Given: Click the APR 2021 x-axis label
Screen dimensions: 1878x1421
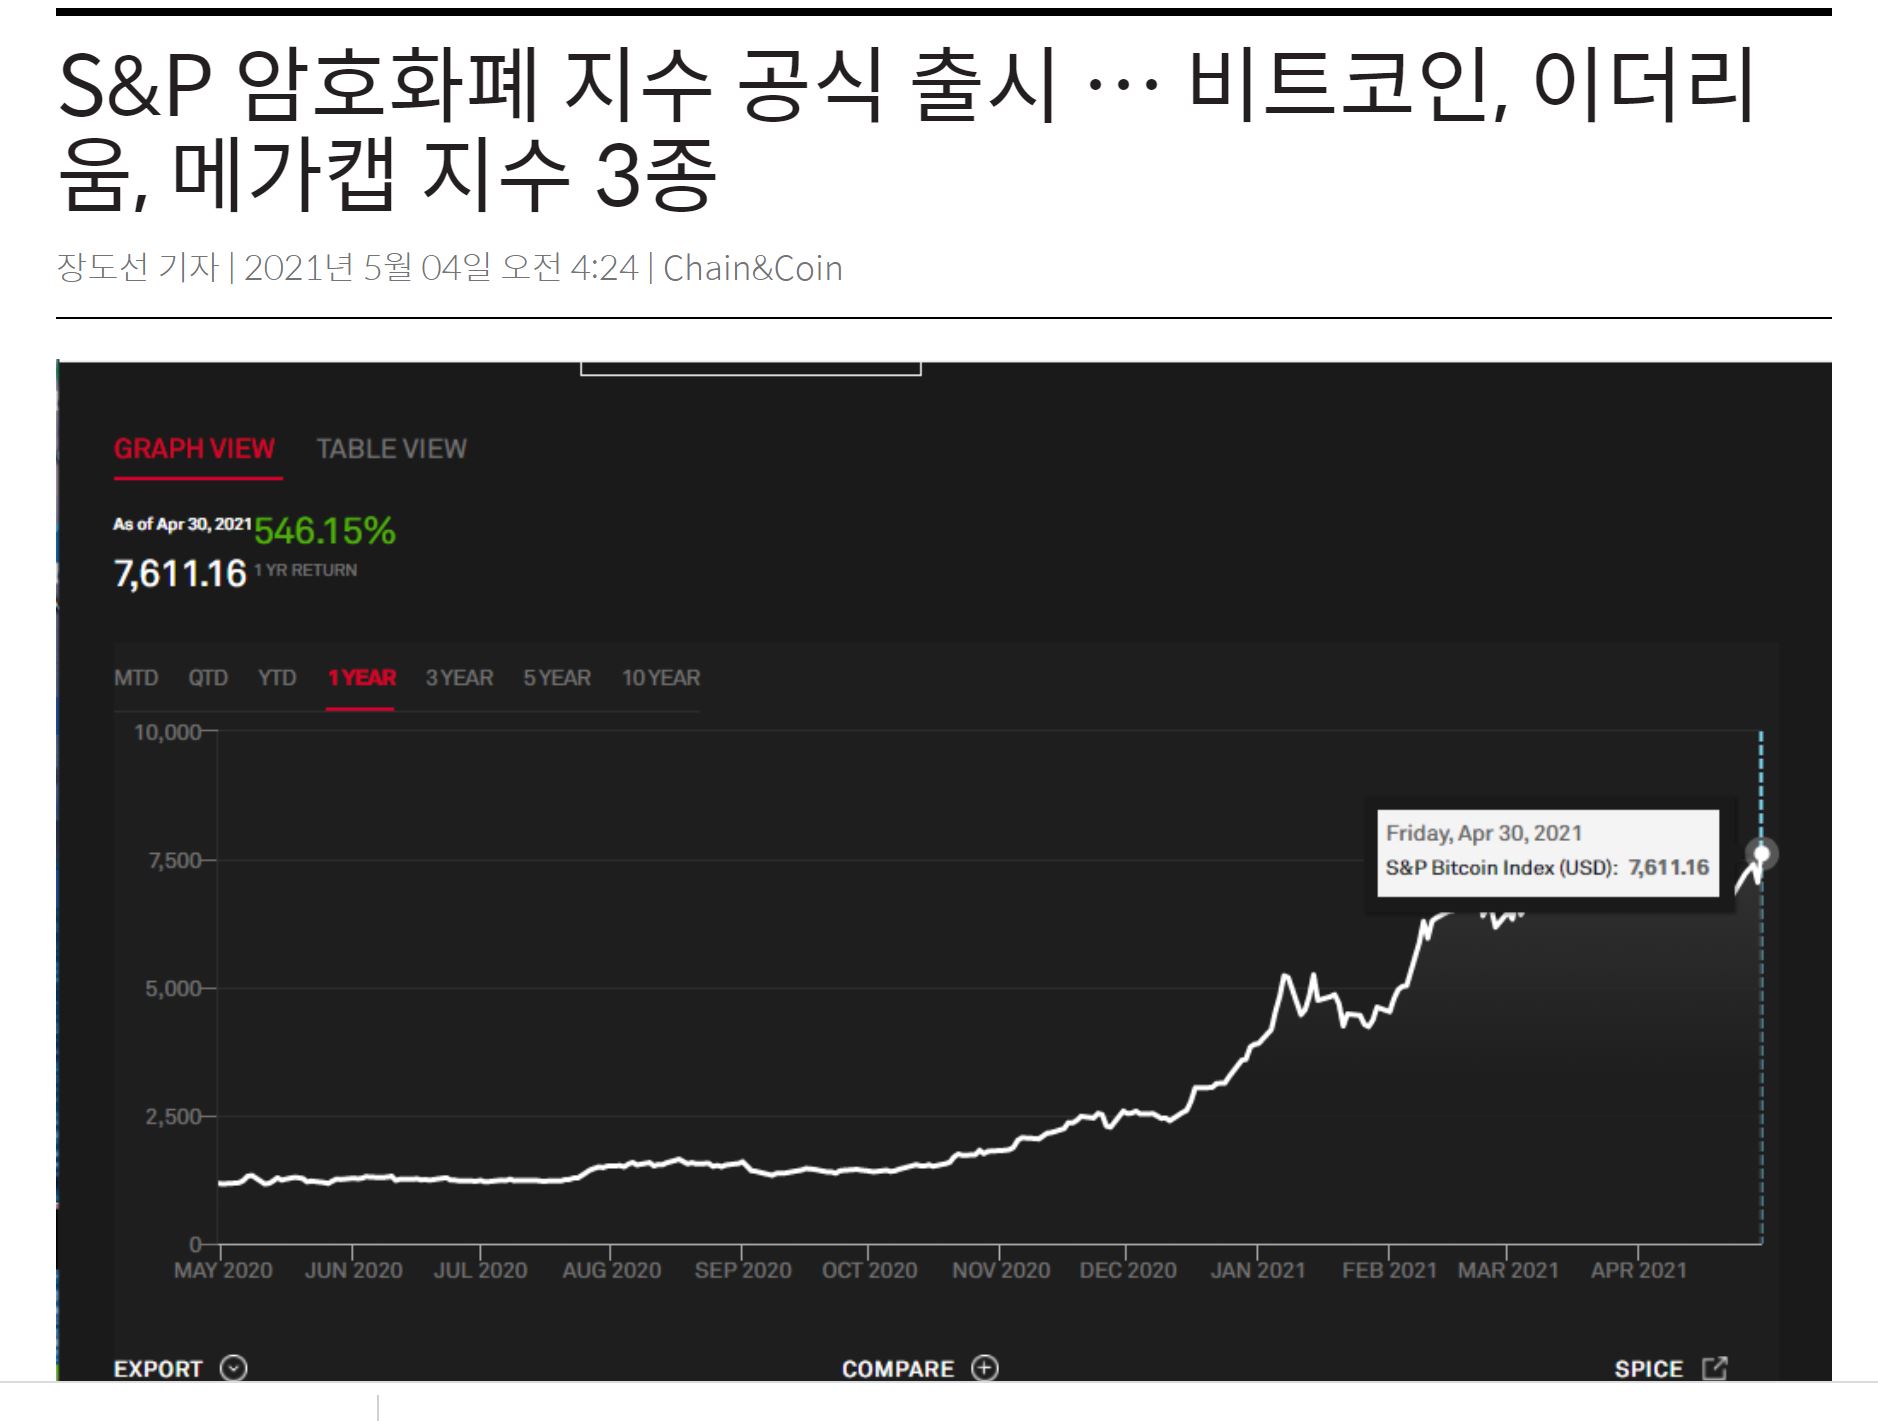Looking at the screenshot, I should coord(1638,1270).
